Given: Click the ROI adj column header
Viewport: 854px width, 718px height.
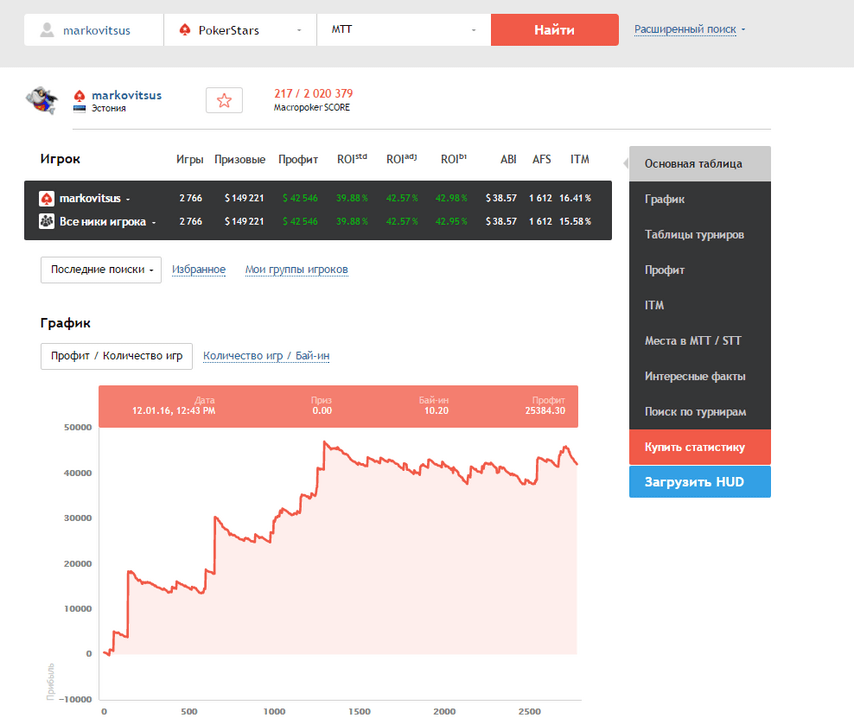Looking at the screenshot, I should (401, 159).
